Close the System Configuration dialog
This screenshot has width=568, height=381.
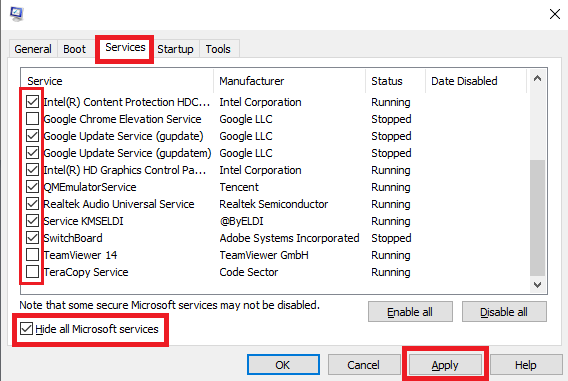(x=555, y=14)
